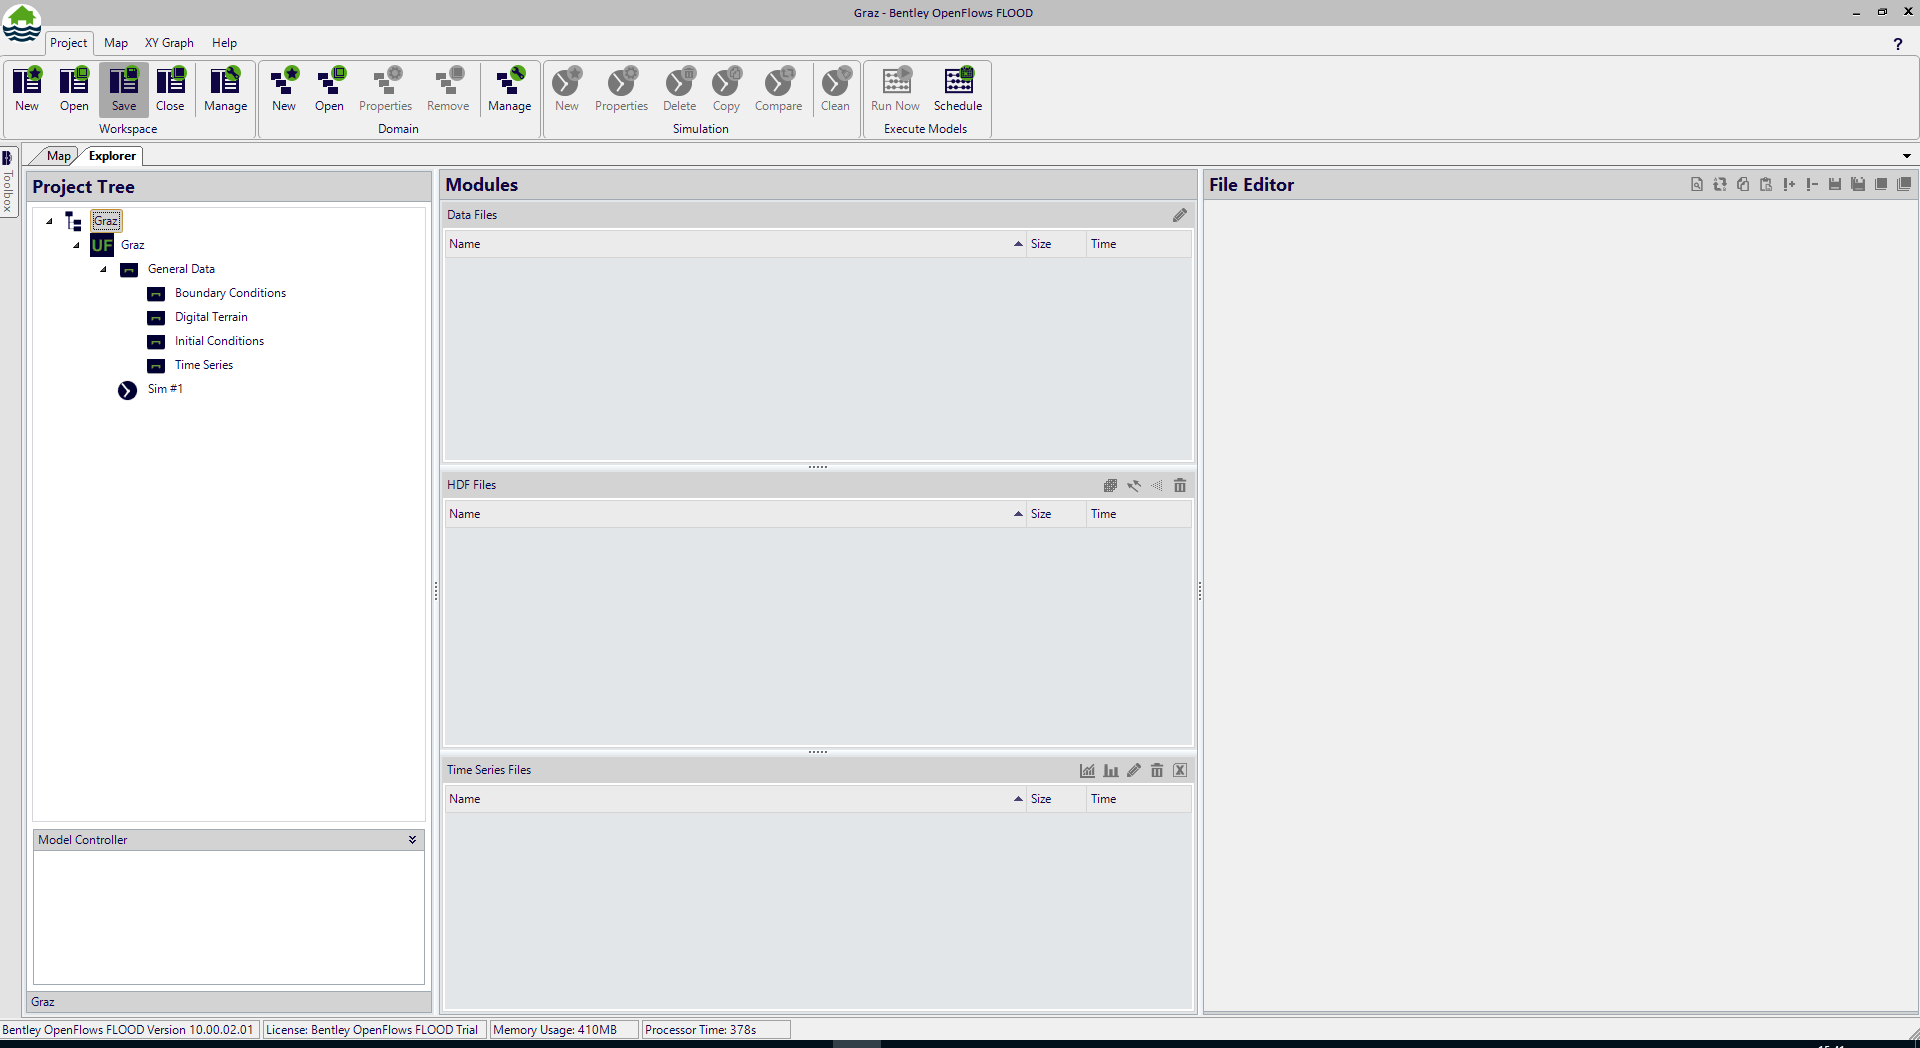Click the Clean simulation button

click(x=835, y=89)
